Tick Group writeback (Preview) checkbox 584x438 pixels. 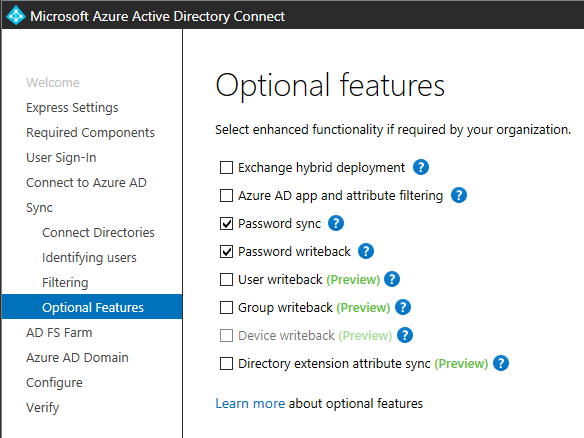(x=226, y=308)
